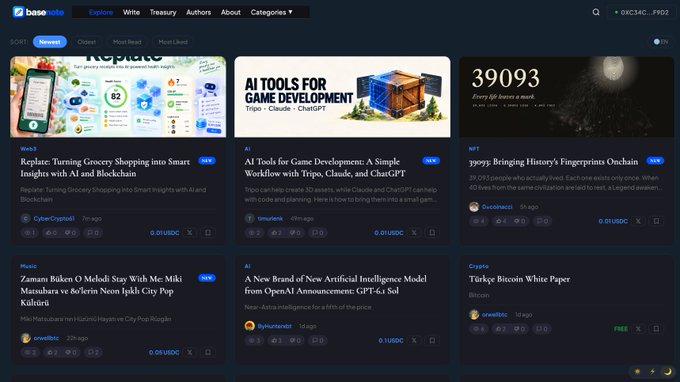Open the Write page
680x382 pixels.
pos(131,12)
